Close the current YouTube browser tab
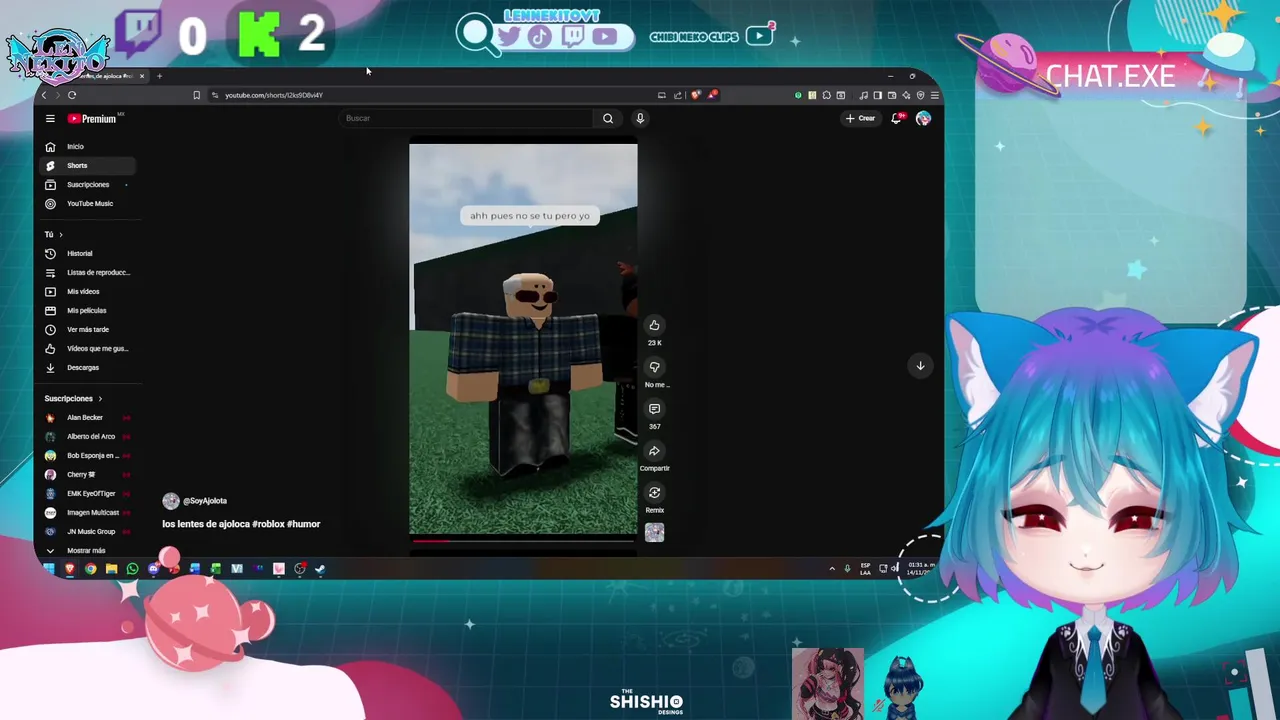1280x720 pixels. pos(142,76)
